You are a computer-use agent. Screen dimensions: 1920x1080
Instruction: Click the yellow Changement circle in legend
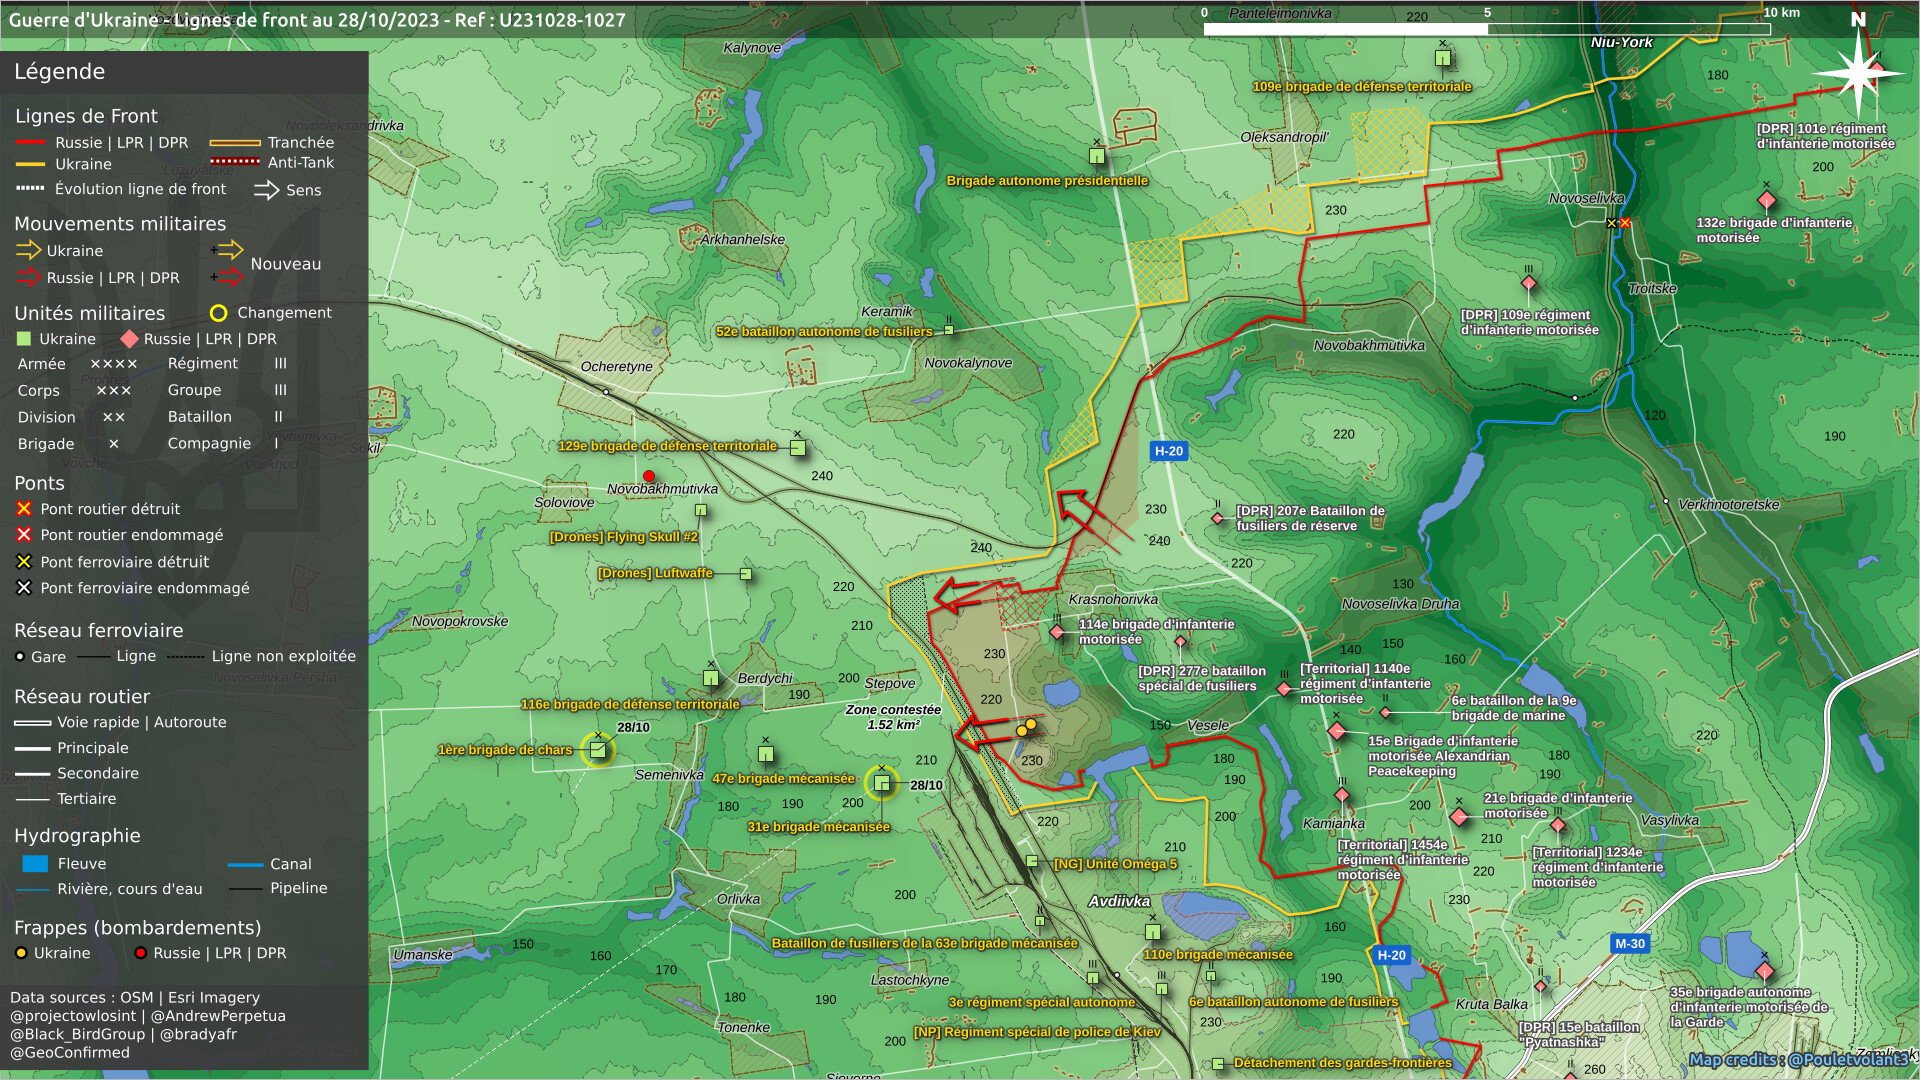click(x=218, y=313)
